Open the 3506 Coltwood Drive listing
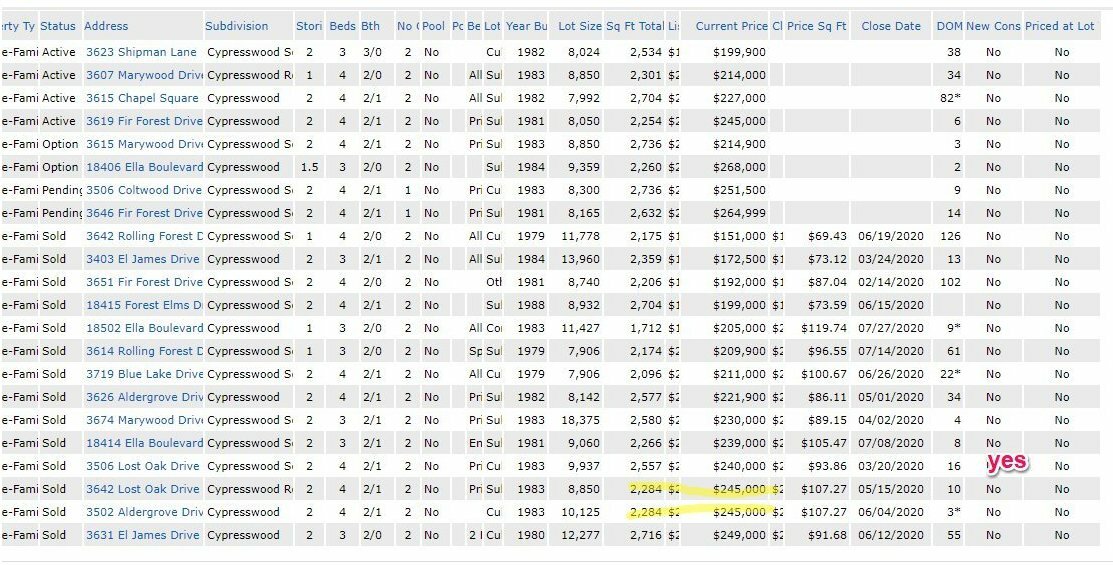Image resolution: width=1113 pixels, height=565 pixels. point(141,190)
